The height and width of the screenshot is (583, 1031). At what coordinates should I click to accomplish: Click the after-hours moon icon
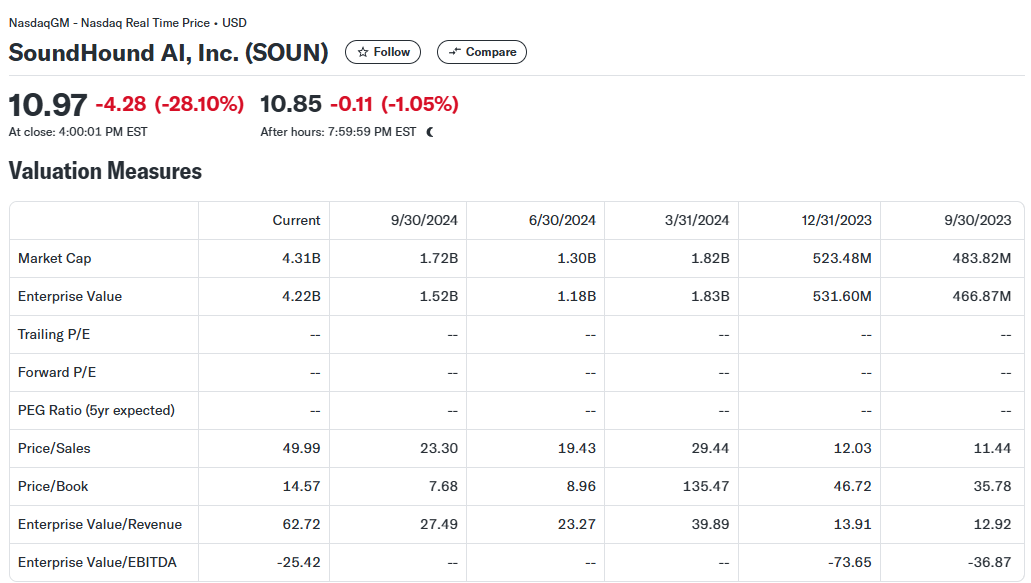click(430, 132)
